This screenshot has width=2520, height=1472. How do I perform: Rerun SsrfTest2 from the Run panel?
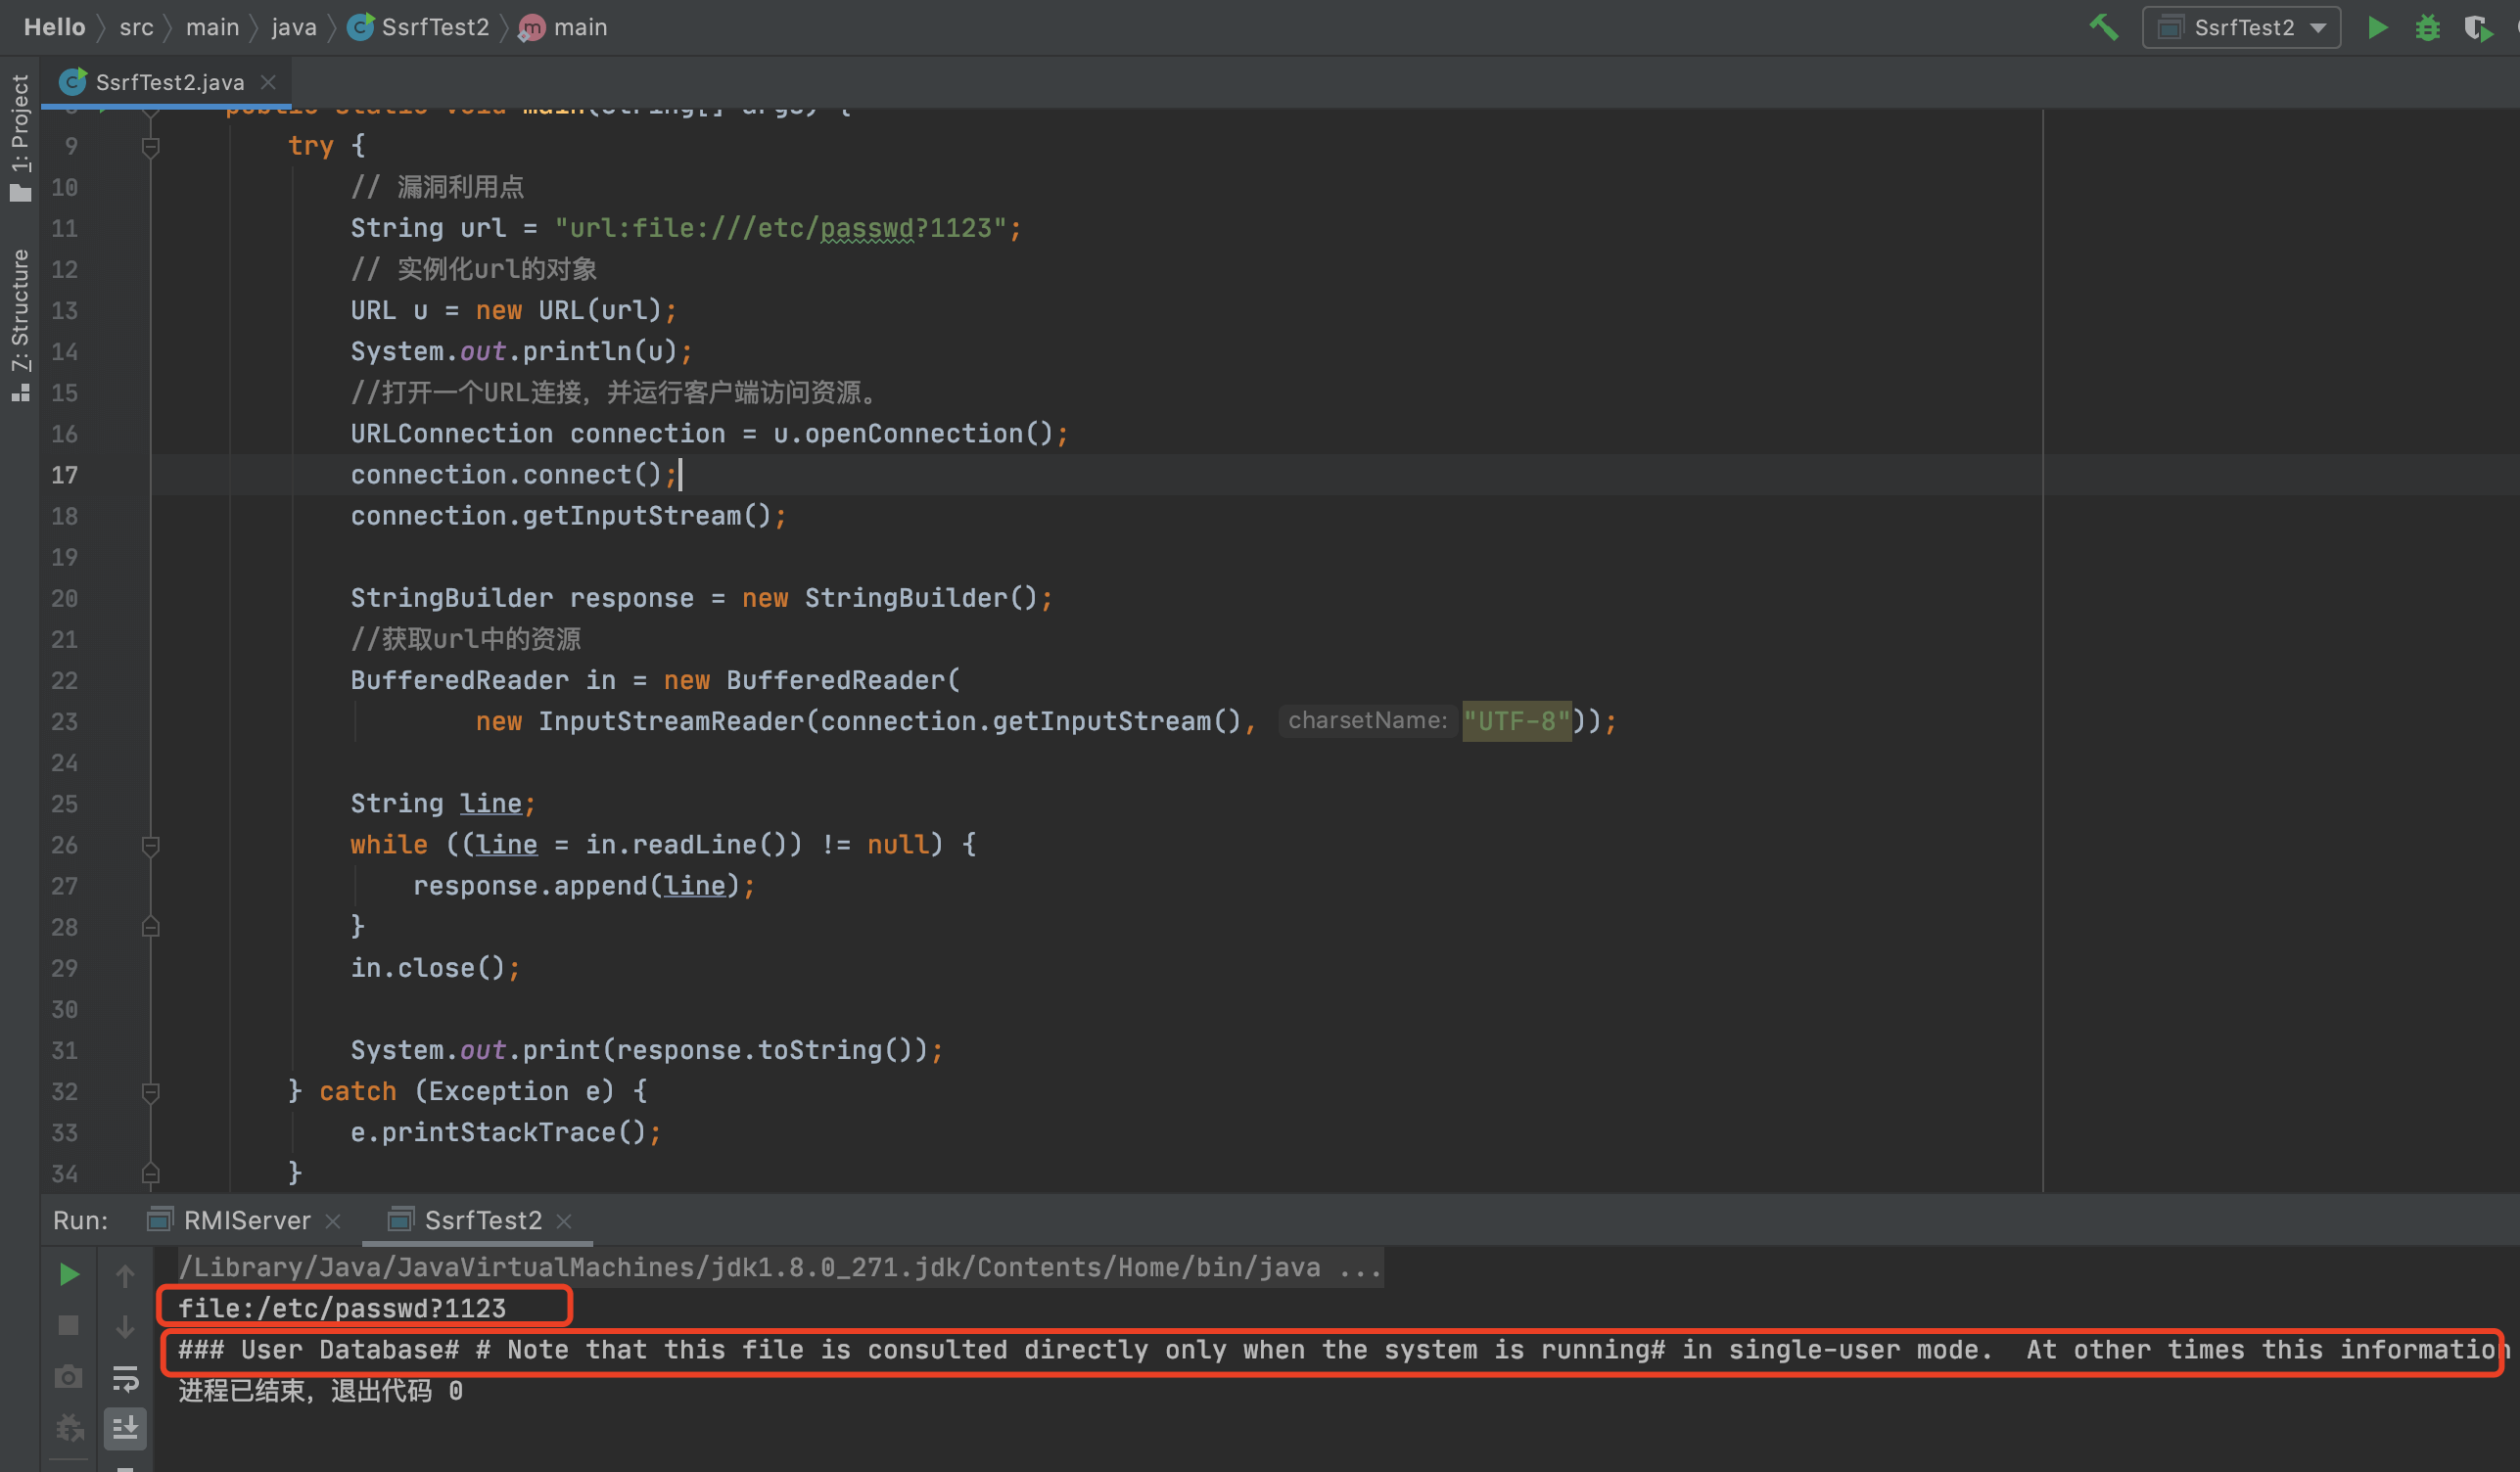pos(69,1274)
